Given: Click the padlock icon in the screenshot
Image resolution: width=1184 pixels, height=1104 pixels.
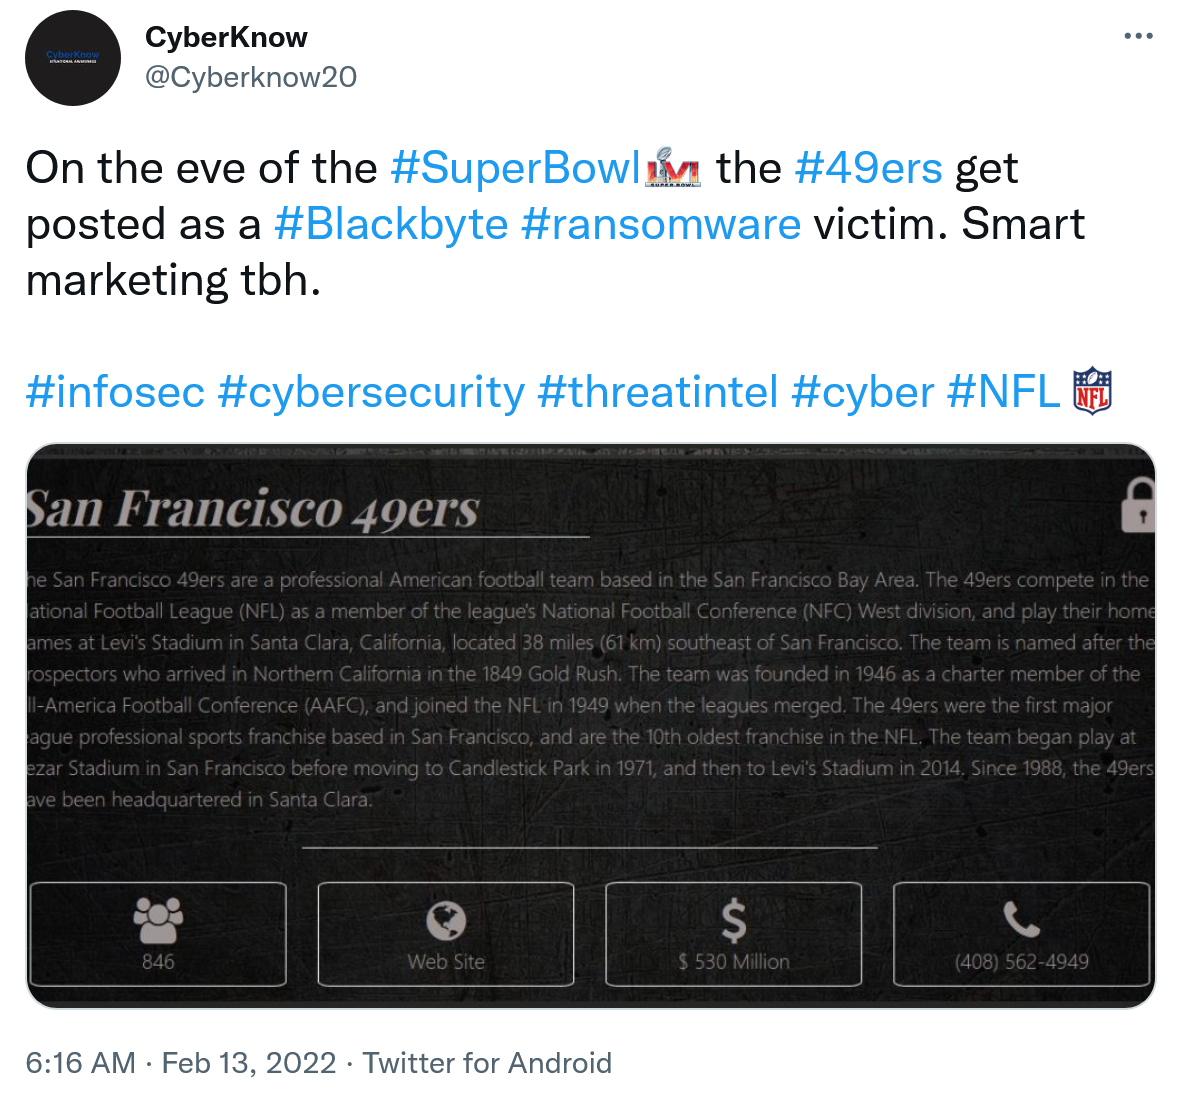Looking at the screenshot, I should 1139,504.
